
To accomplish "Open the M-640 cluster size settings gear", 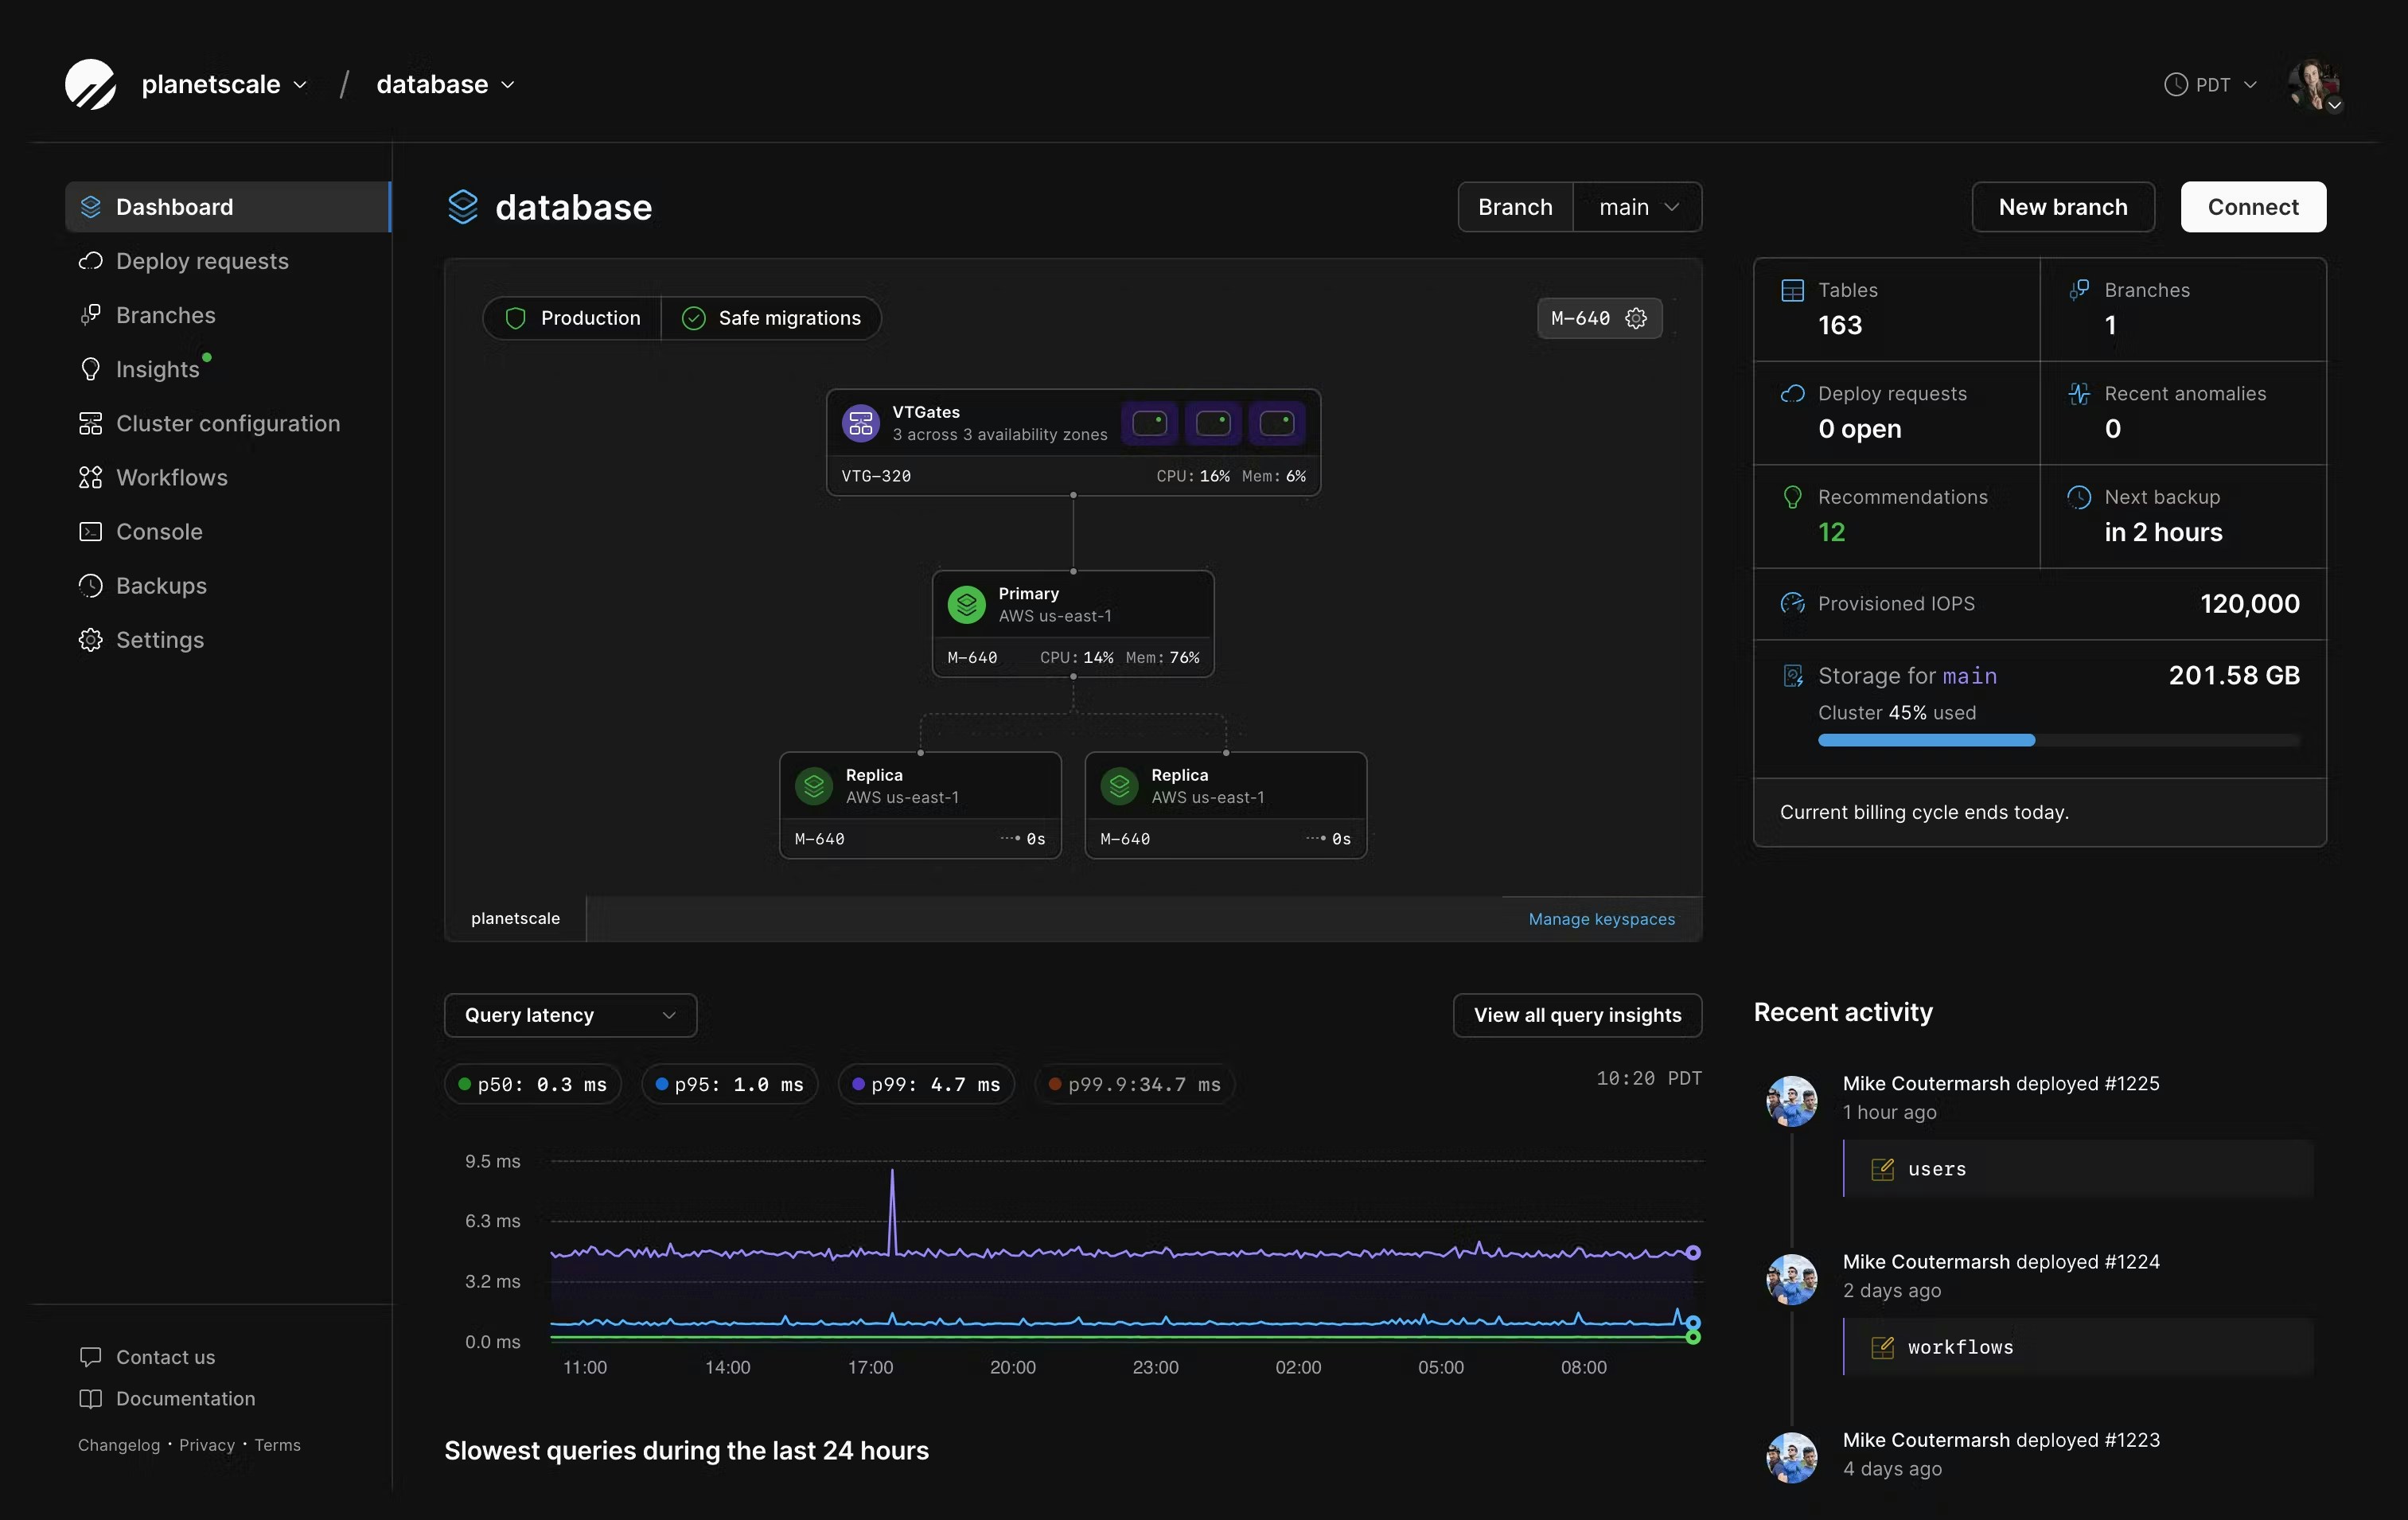I will [x=1636, y=318].
